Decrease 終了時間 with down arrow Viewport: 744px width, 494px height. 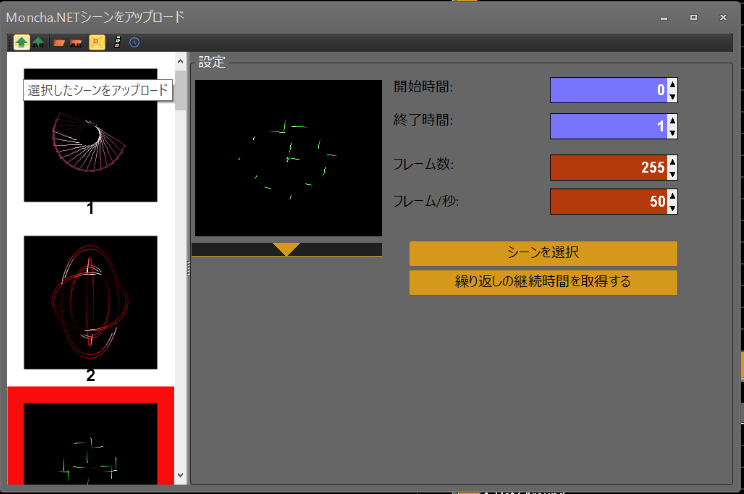pos(672,132)
